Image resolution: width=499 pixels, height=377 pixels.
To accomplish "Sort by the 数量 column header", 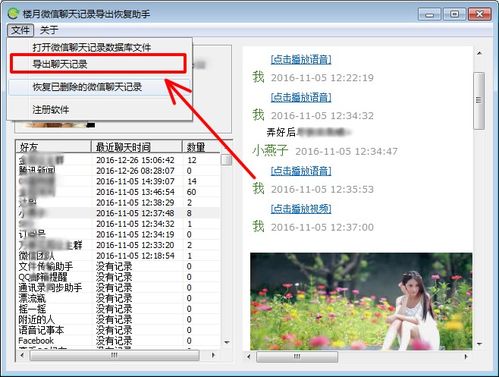I will tap(201, 147).
